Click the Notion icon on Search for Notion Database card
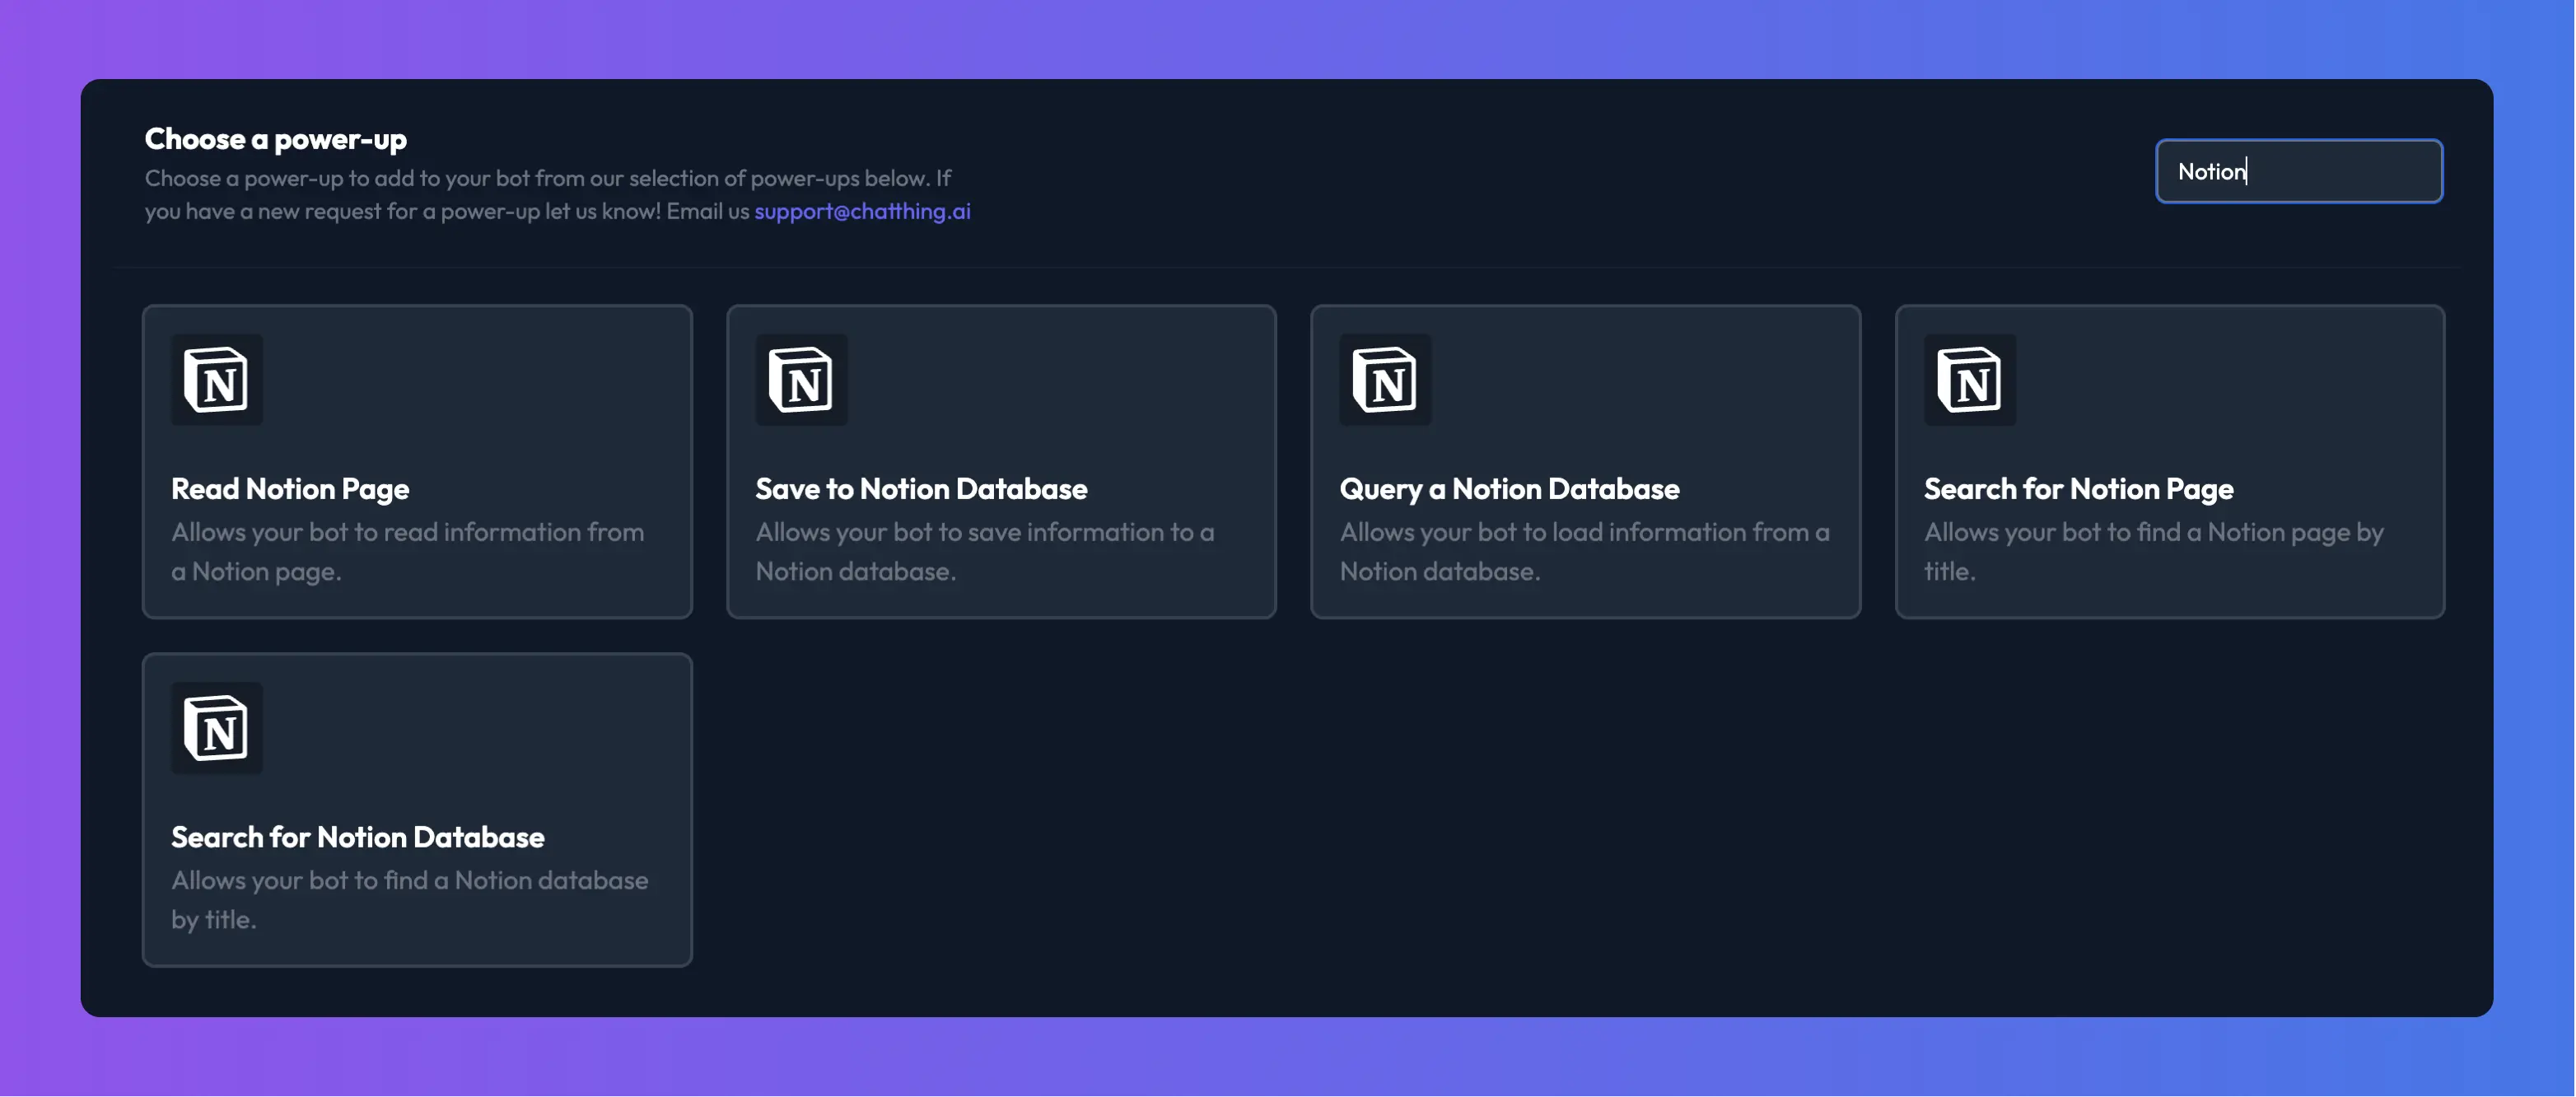Screen dimensions: 2576x1097 pyautogui.click(x=217, y=728)
